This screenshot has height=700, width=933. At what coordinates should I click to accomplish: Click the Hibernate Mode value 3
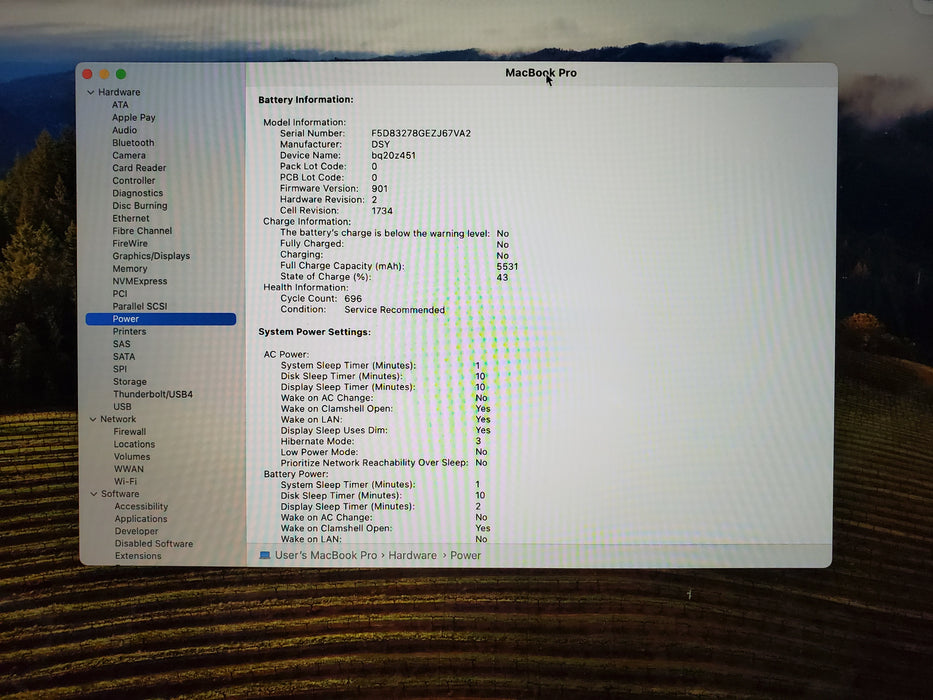[x=478, y=441]
